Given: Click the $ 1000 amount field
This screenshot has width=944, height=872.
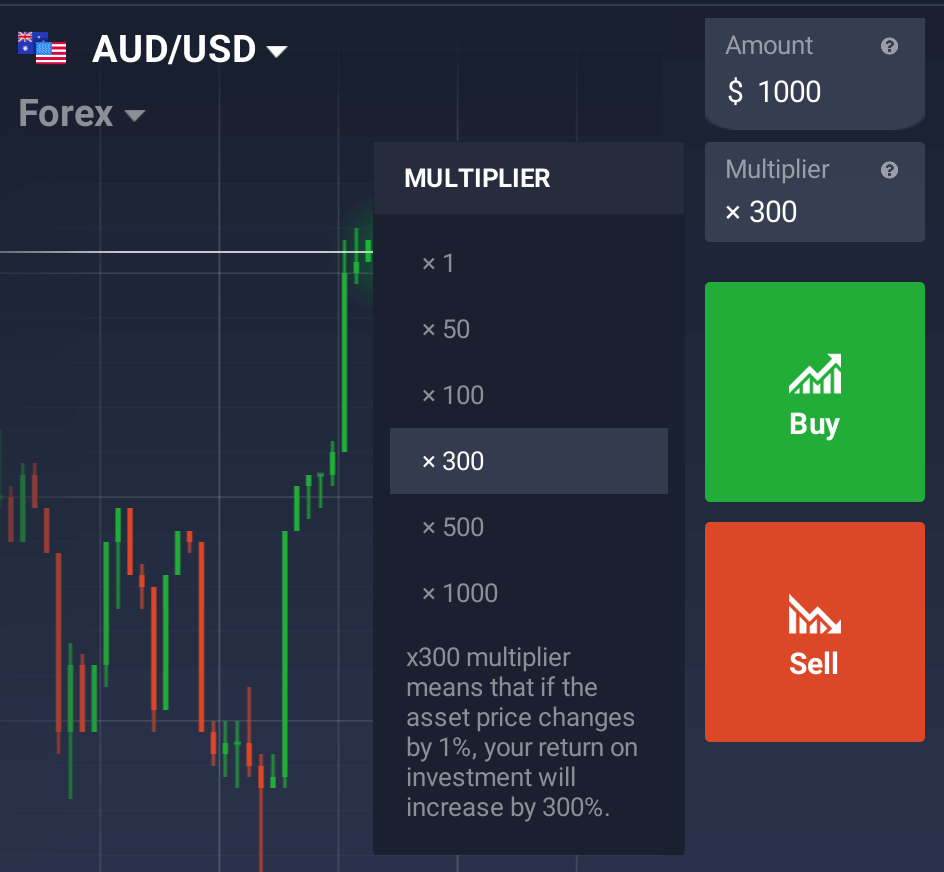Looking at the screenshot, I should 815,73.
